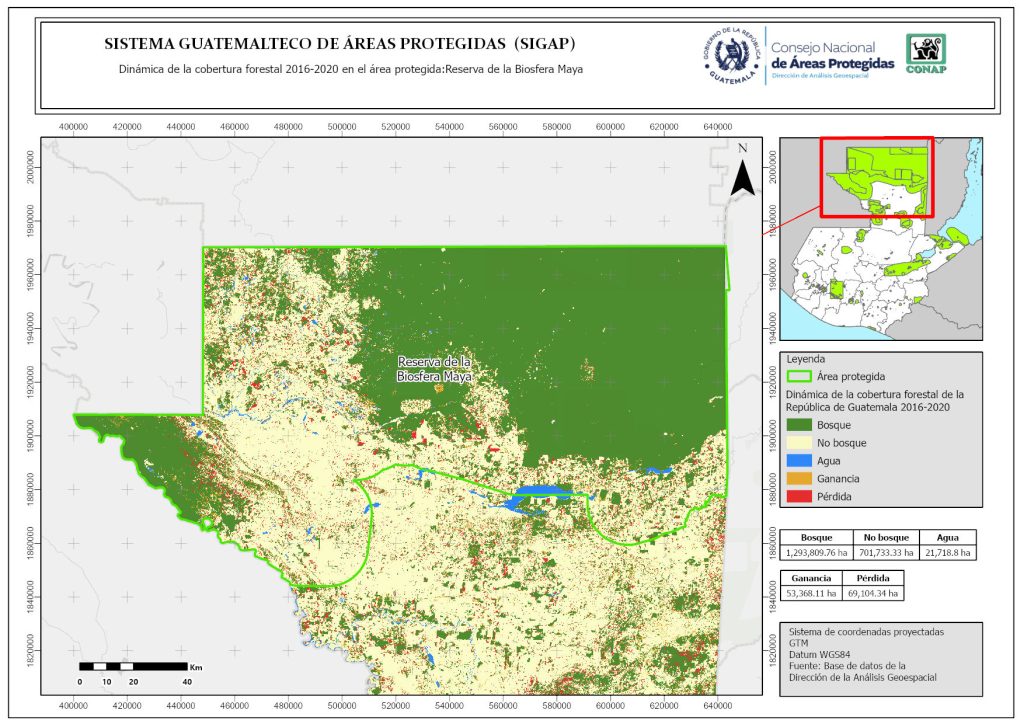Screen dimensions: 1024x724
Task: Click the Área protegida green outline legend symbol
Action: click(x=799, y=377)
